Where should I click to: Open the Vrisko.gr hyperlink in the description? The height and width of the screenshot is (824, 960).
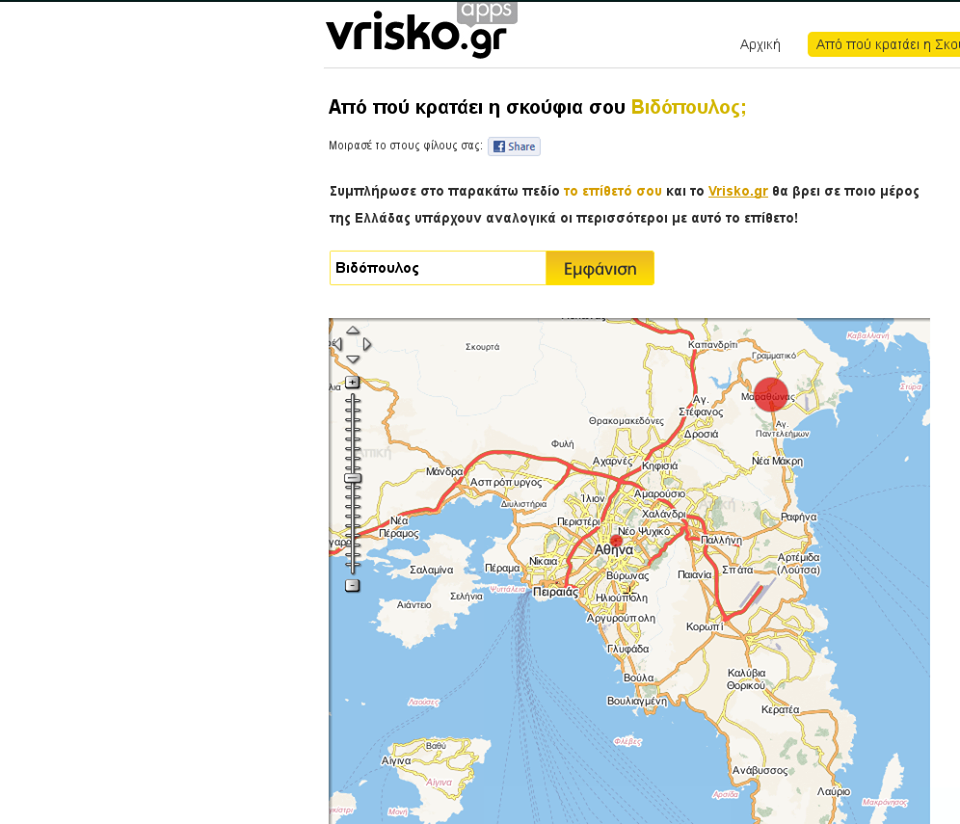[x=738, y=191]
